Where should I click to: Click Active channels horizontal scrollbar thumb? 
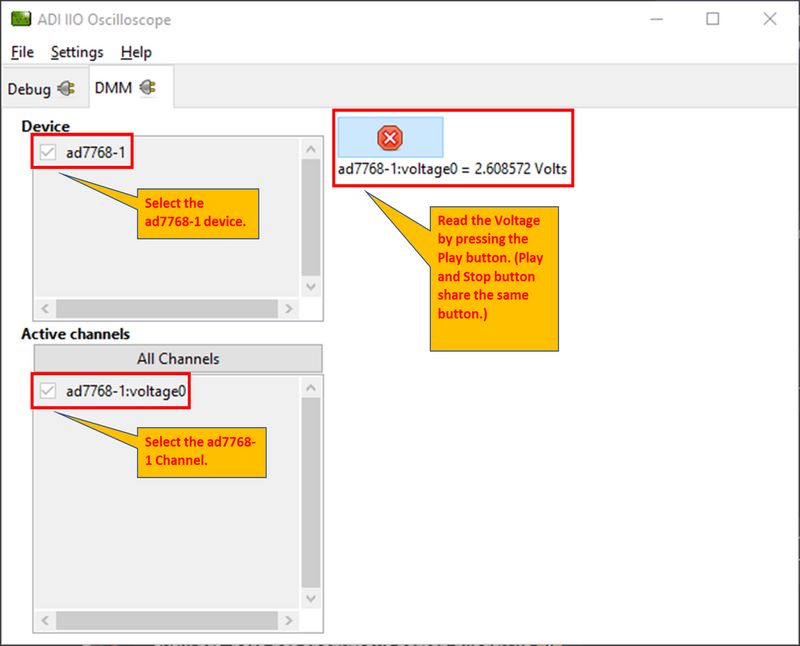[x=167, y=620]
